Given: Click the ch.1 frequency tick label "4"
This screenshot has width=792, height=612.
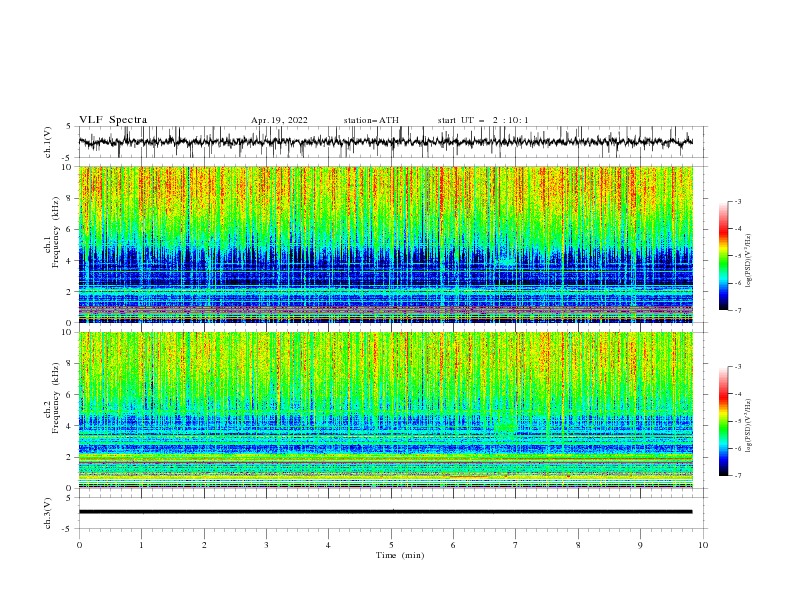Looking at the screenshot, I should pyautogui.click(x=70, y=261).
